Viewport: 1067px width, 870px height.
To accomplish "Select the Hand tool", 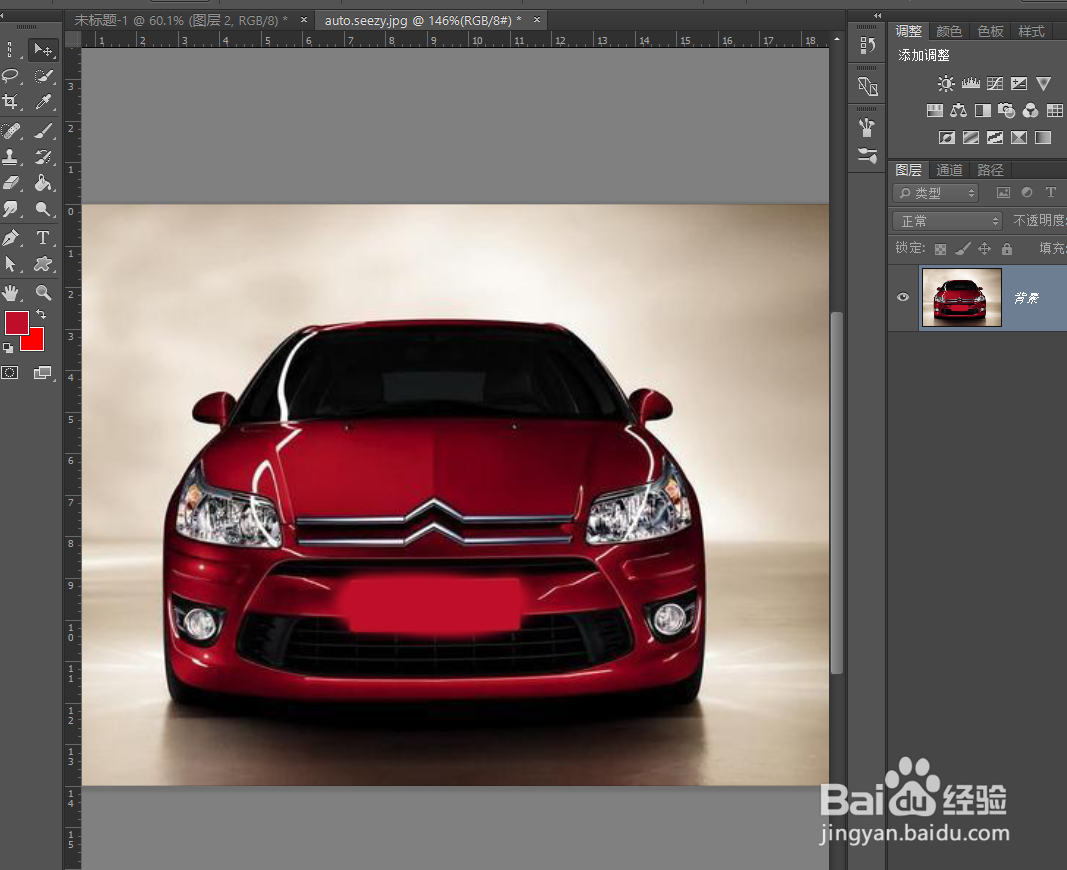I will pos(10,292).
